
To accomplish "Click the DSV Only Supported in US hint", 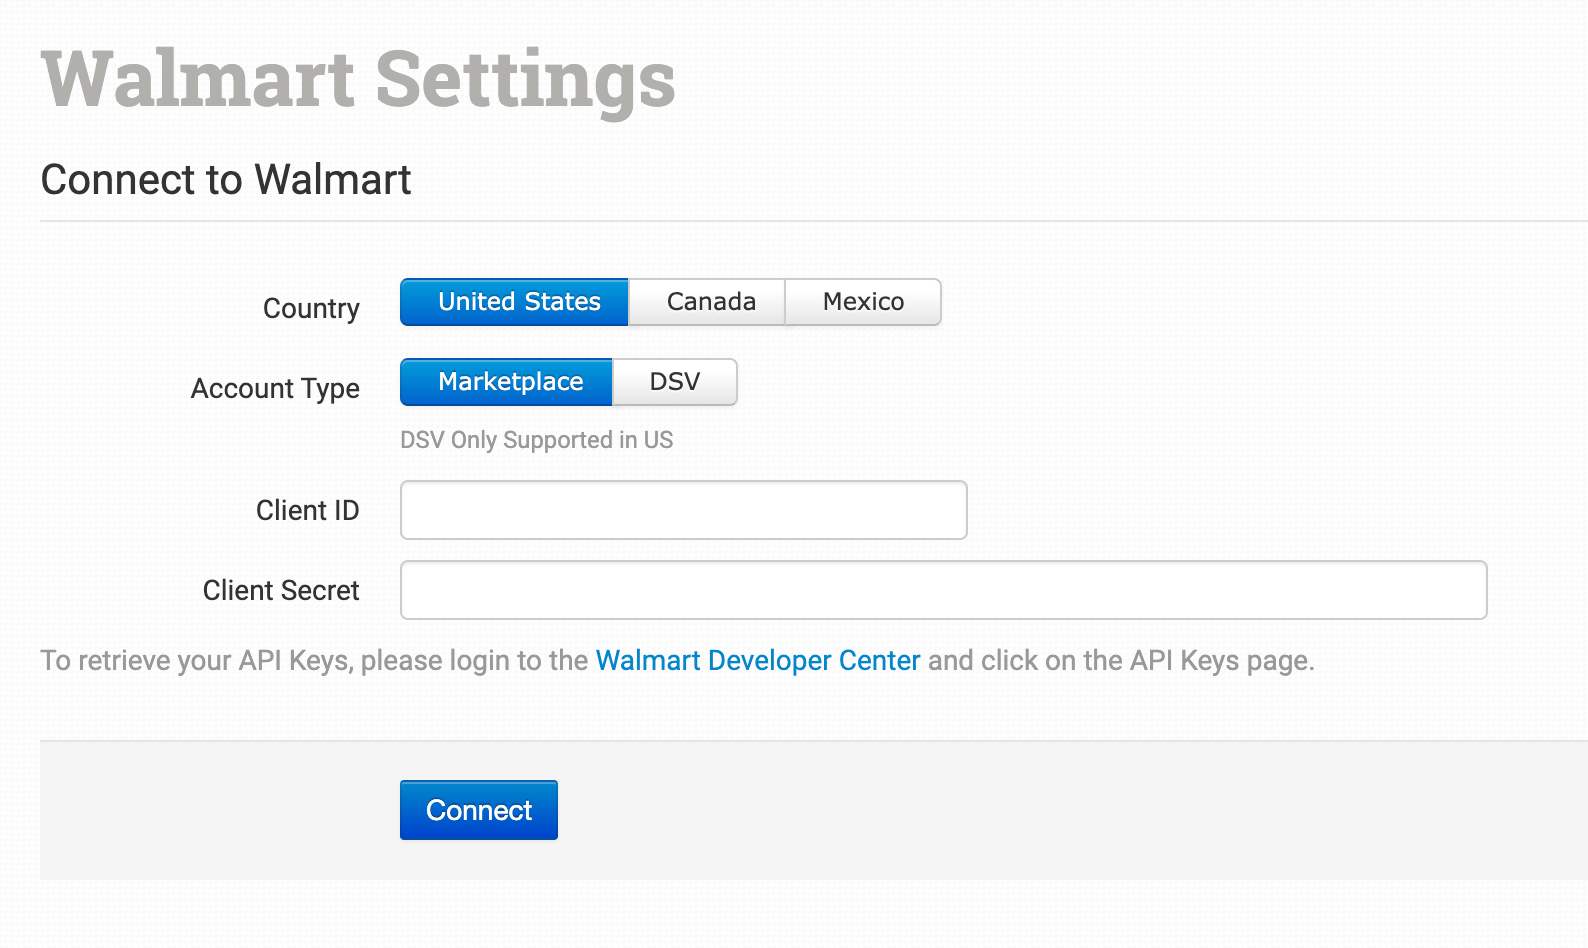I will tap(536, 440).
